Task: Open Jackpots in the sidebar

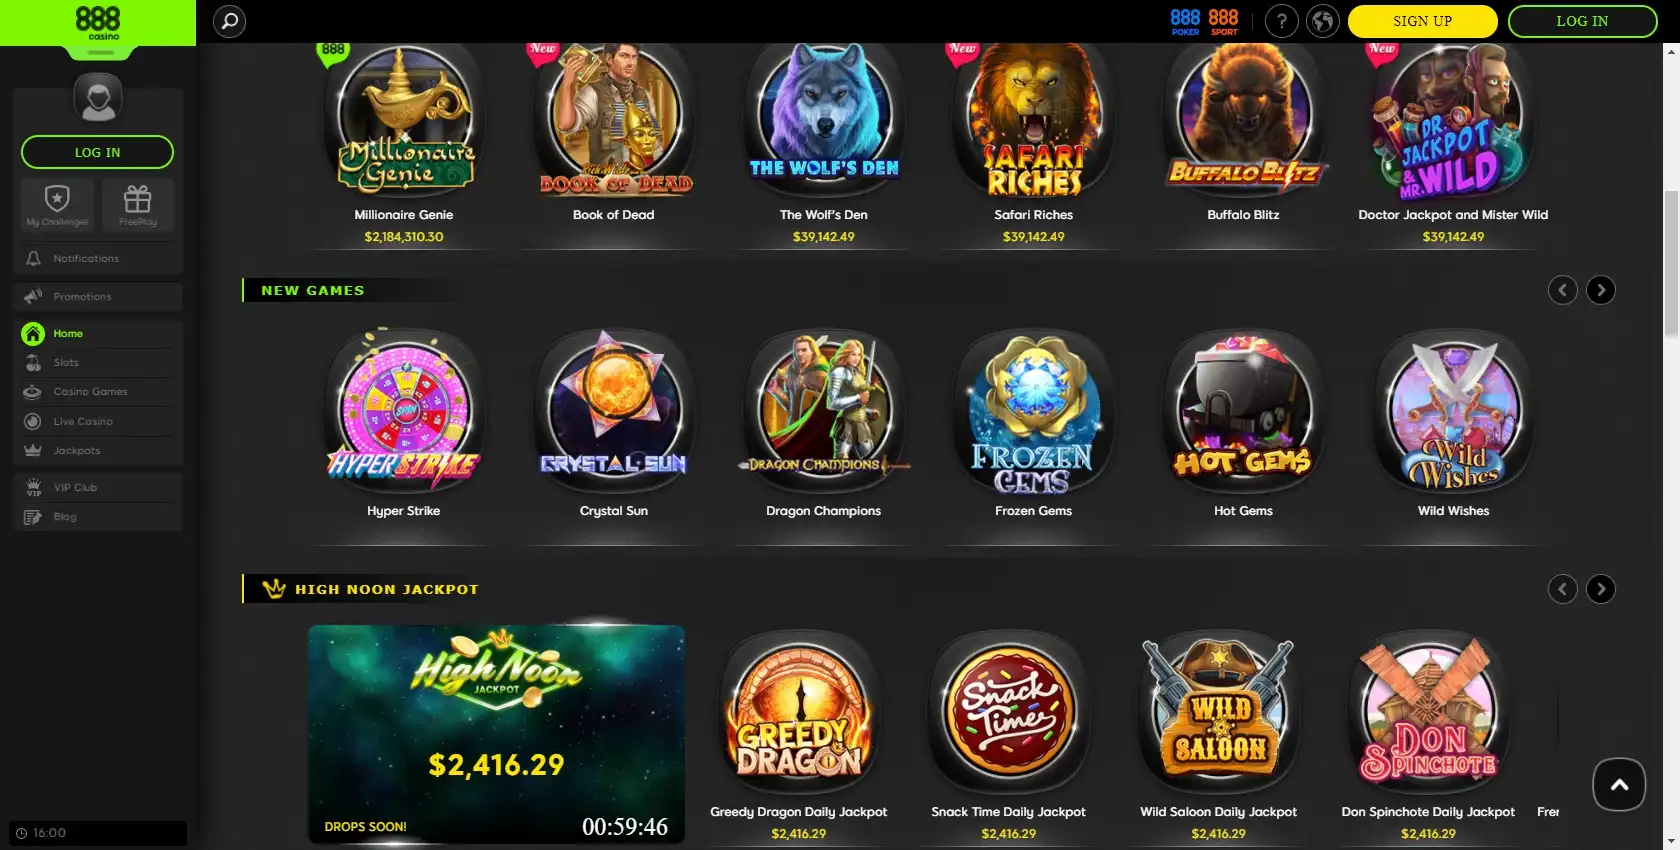Action: click(x=98, y=450)
